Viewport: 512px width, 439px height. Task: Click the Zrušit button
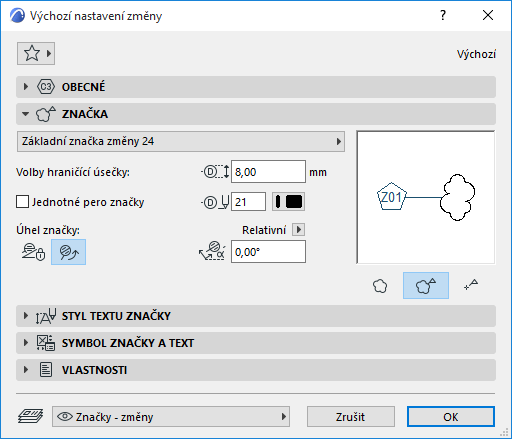(x=351, y=417)
